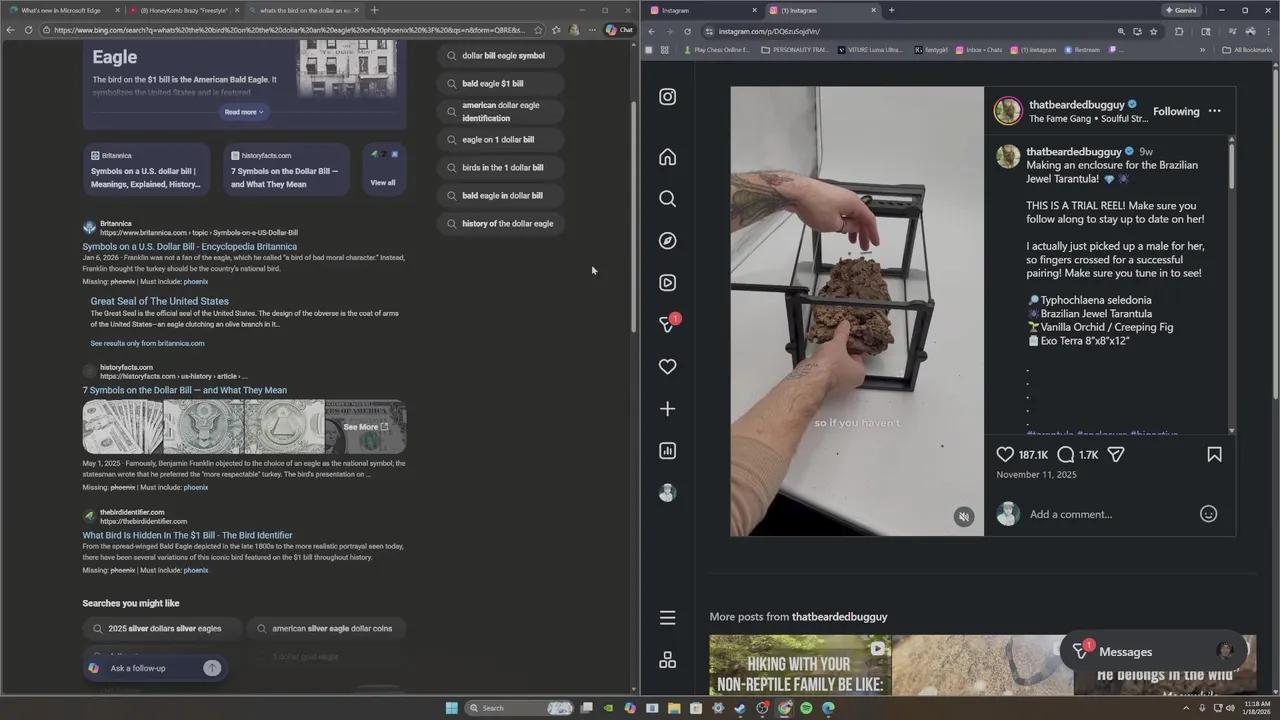Open thatbeardedbugguy profile from post header
Screen dimensions: 1280x720
pyautogui.click(x=1077, y=104)
